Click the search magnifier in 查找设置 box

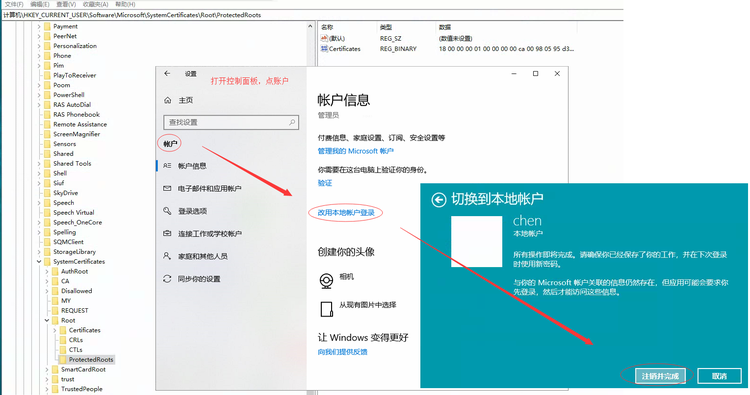[292, 122]
